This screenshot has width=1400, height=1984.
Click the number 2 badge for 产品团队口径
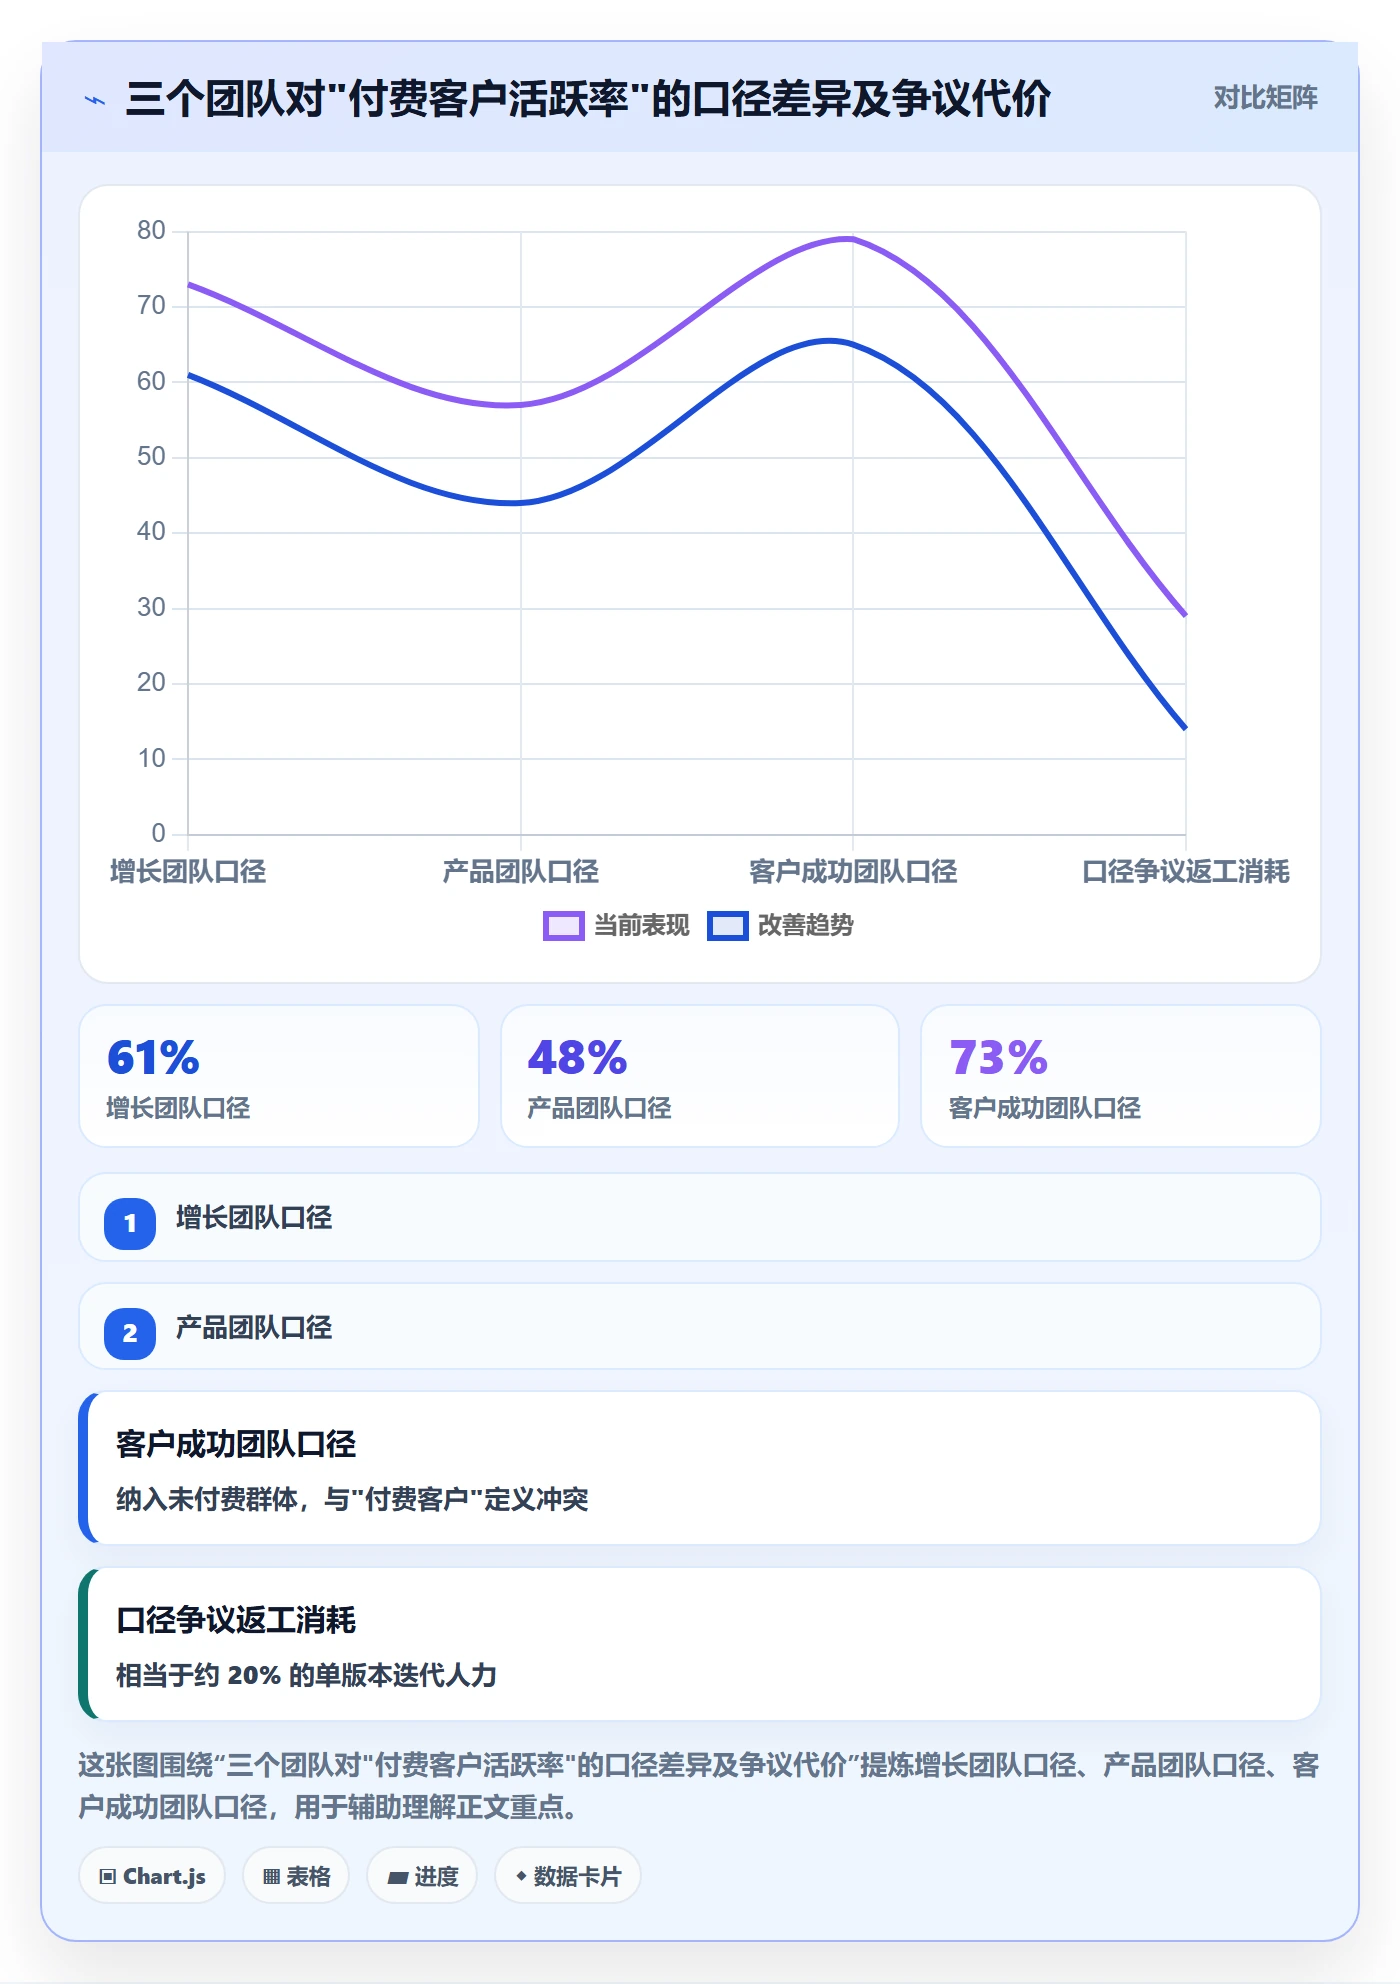130,1333
